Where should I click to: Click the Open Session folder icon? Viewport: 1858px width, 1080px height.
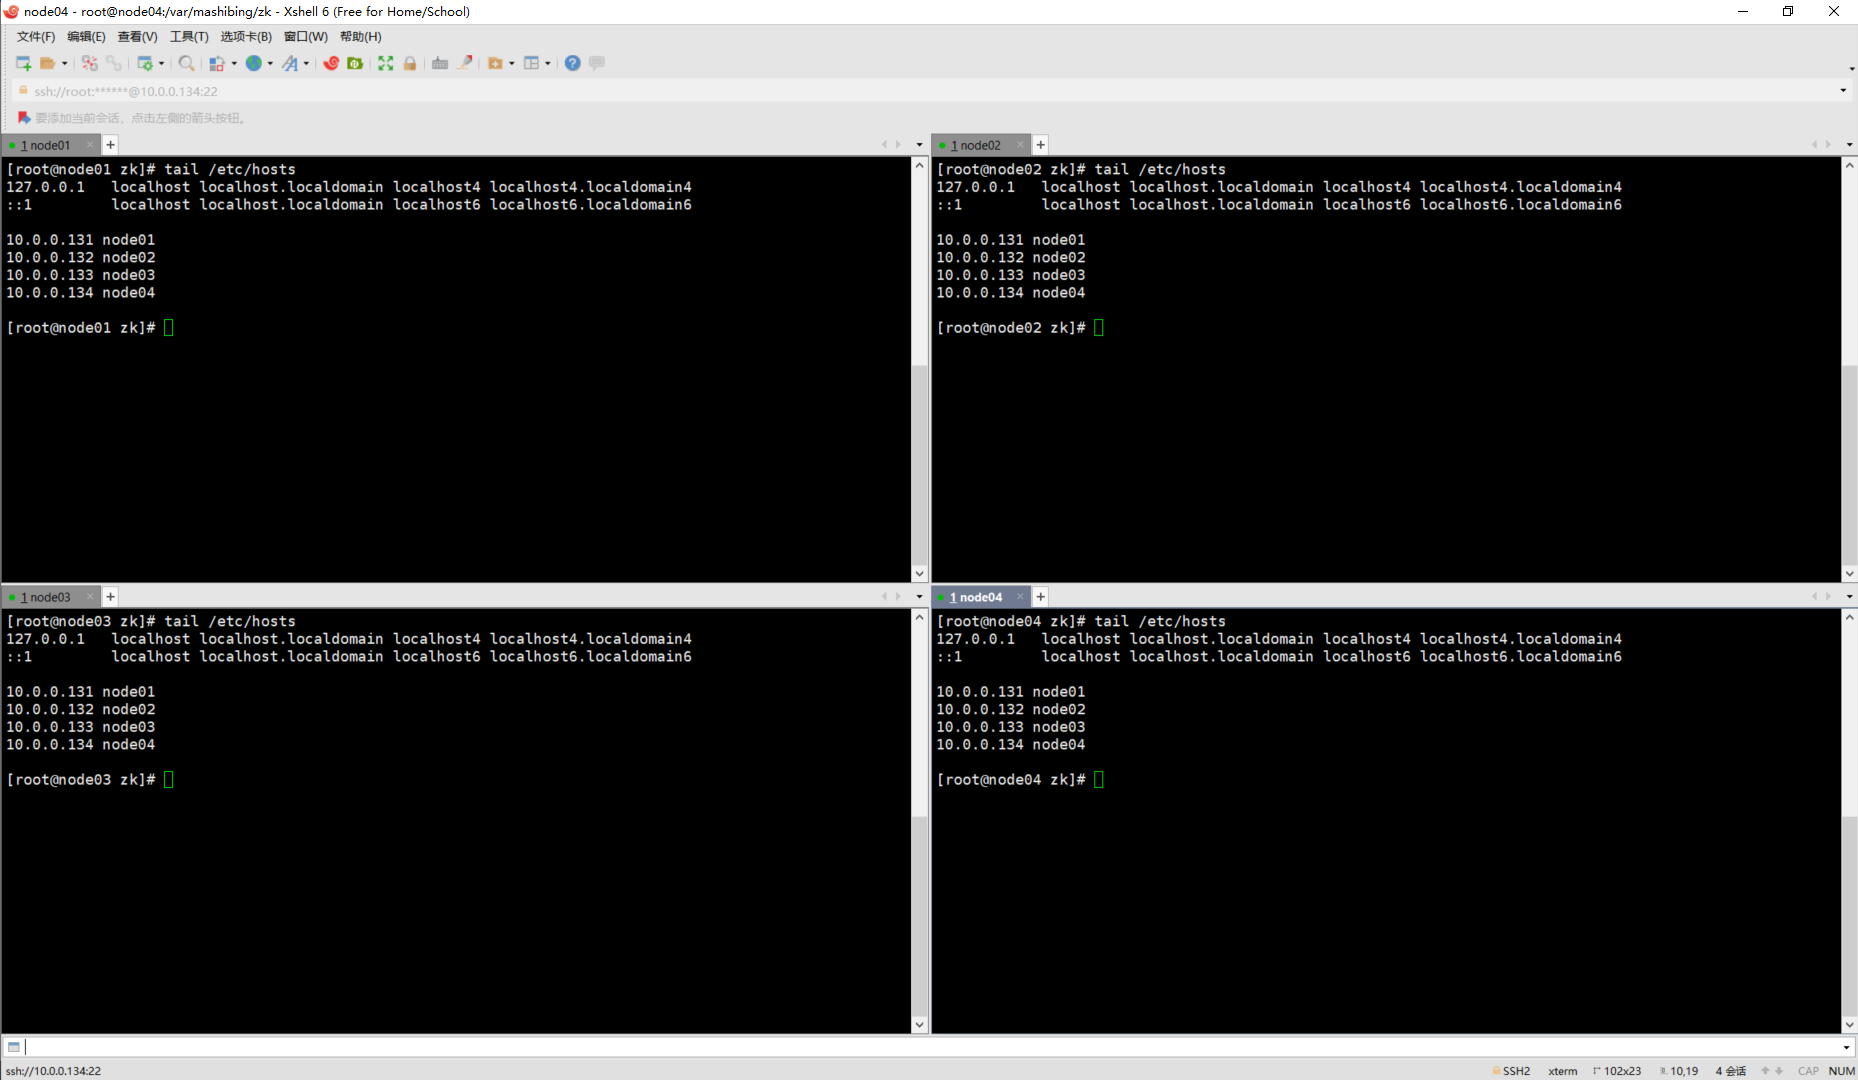(47, 63)
